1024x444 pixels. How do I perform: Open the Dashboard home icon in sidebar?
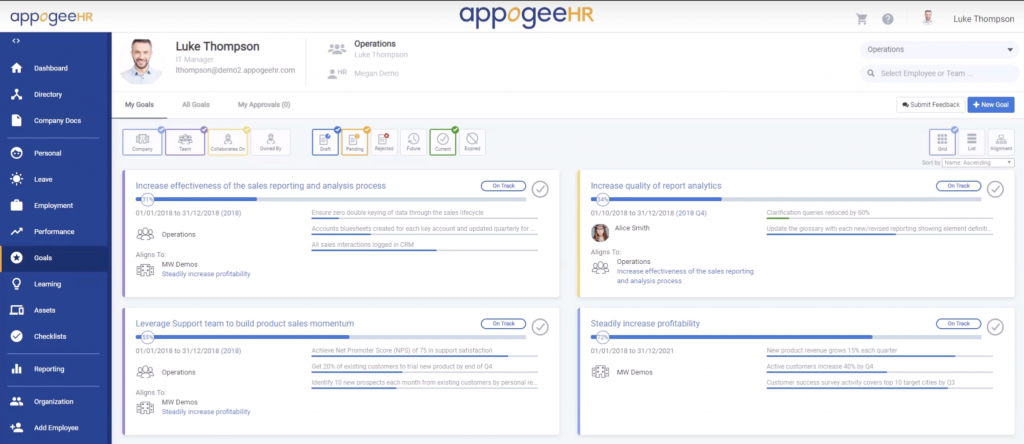point(16,68)
